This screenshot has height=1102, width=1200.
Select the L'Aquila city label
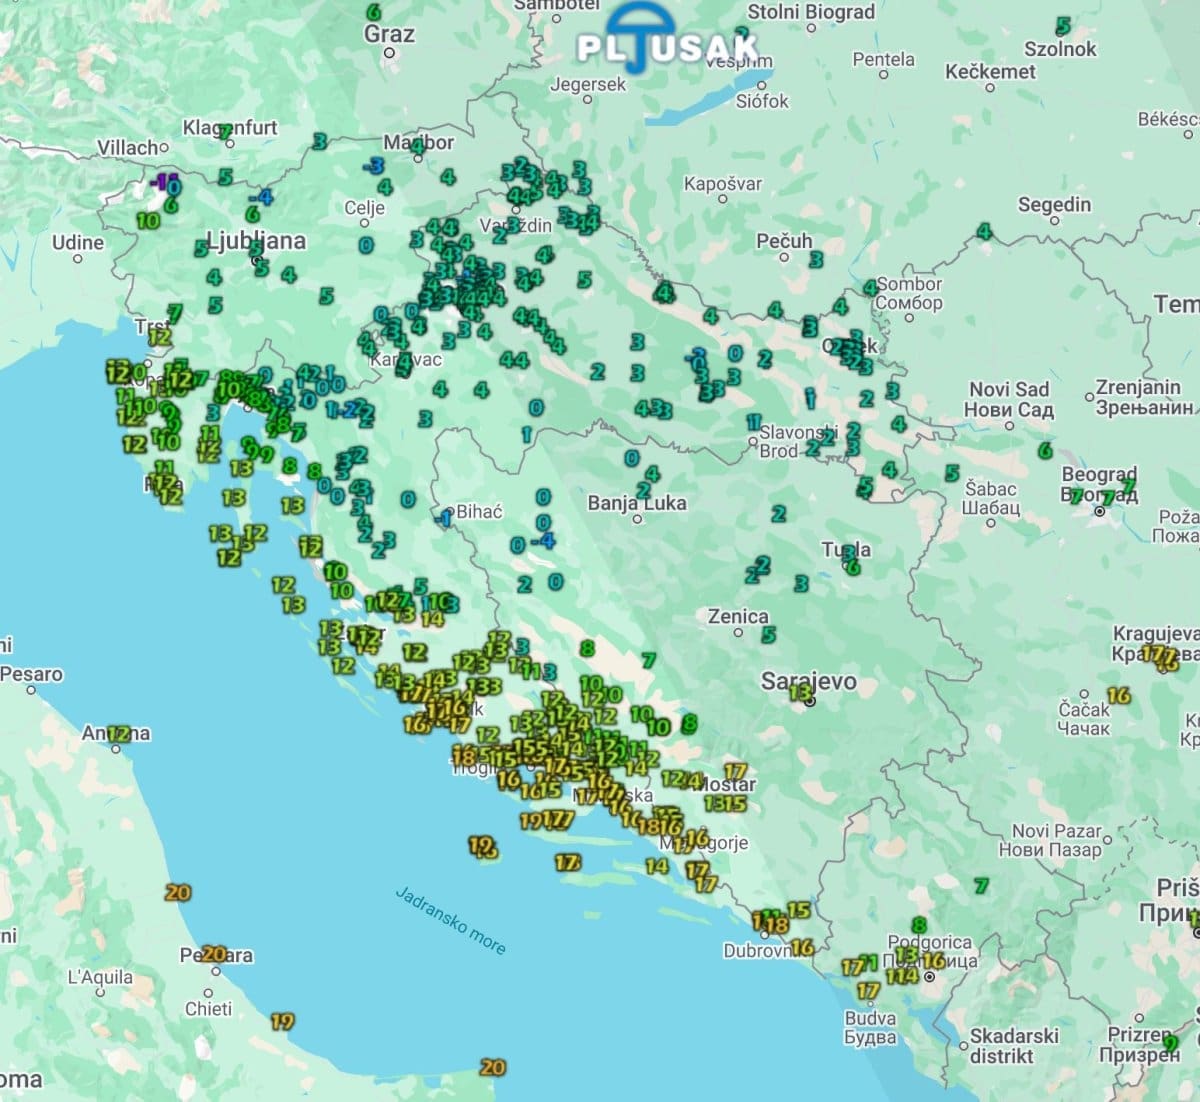(100, 977)
